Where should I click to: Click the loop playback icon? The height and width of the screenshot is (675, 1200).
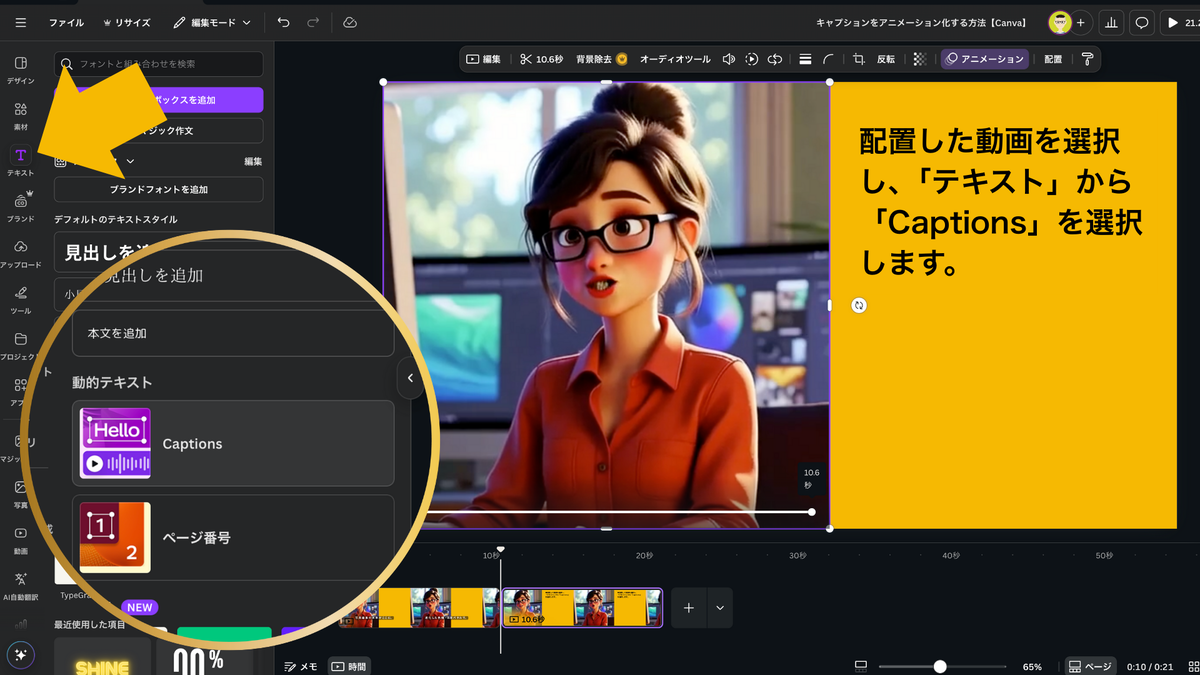774,59
